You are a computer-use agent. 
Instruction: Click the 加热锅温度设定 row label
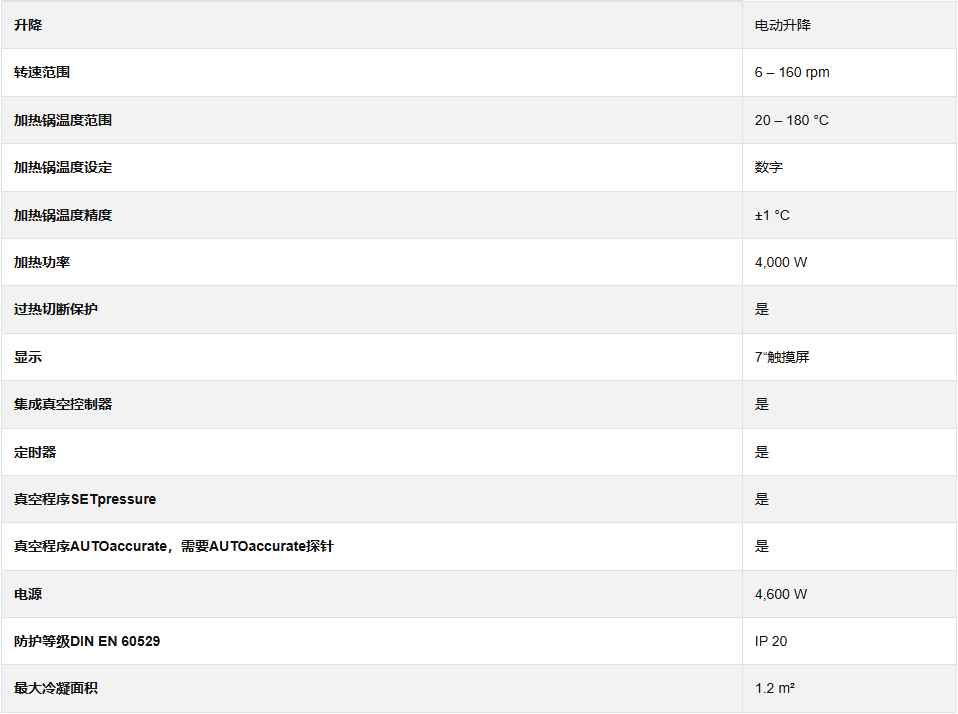coord(62,167)
